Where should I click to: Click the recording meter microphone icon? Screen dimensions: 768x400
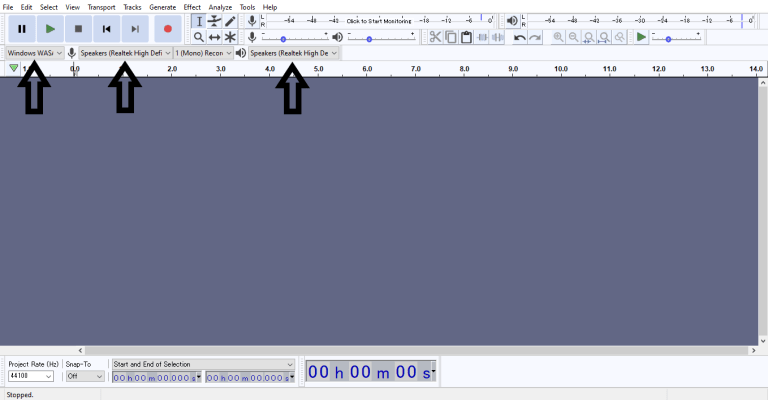click(x=252, y=21)
